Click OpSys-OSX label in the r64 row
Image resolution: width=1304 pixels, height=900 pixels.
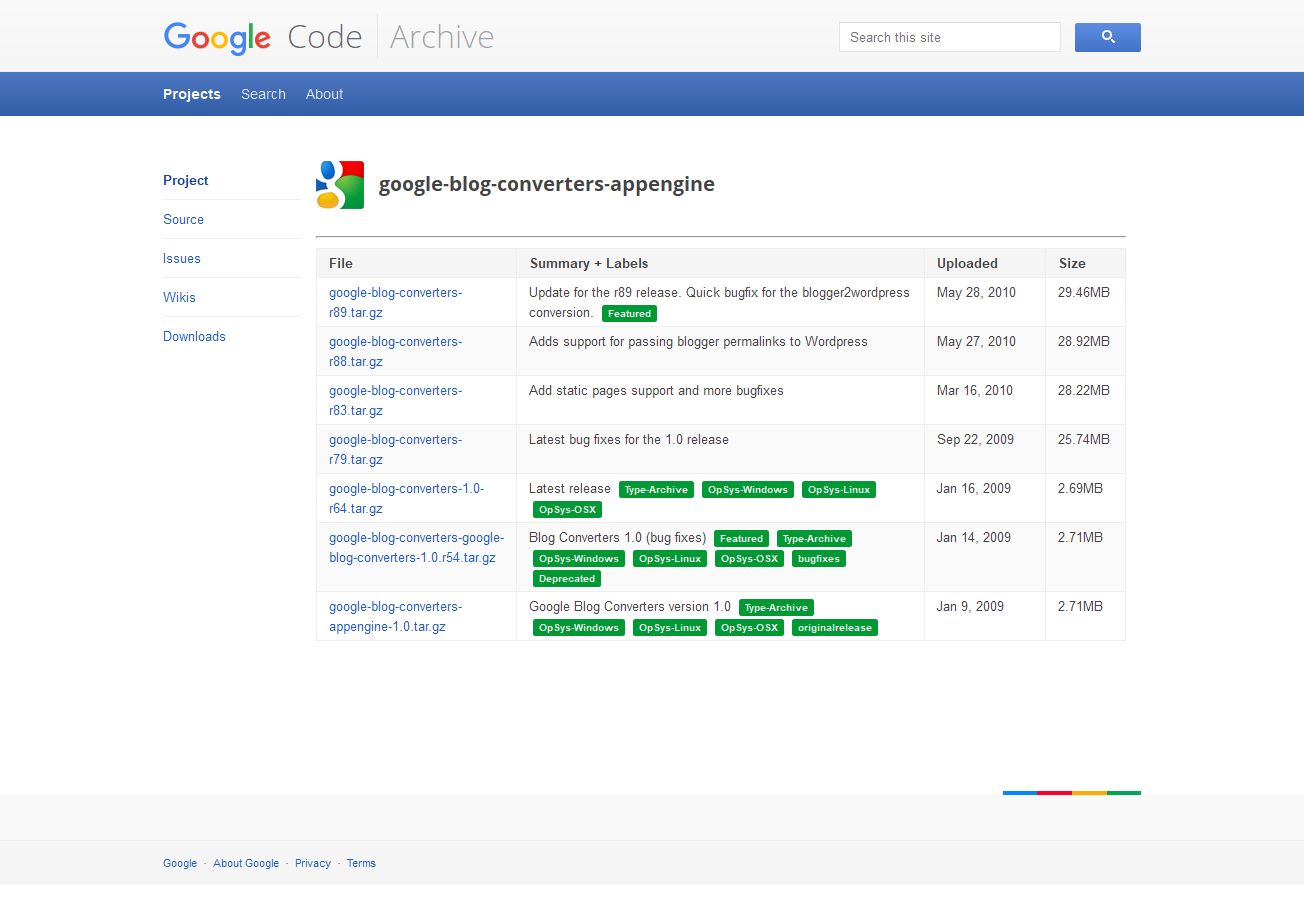(567, 509)
